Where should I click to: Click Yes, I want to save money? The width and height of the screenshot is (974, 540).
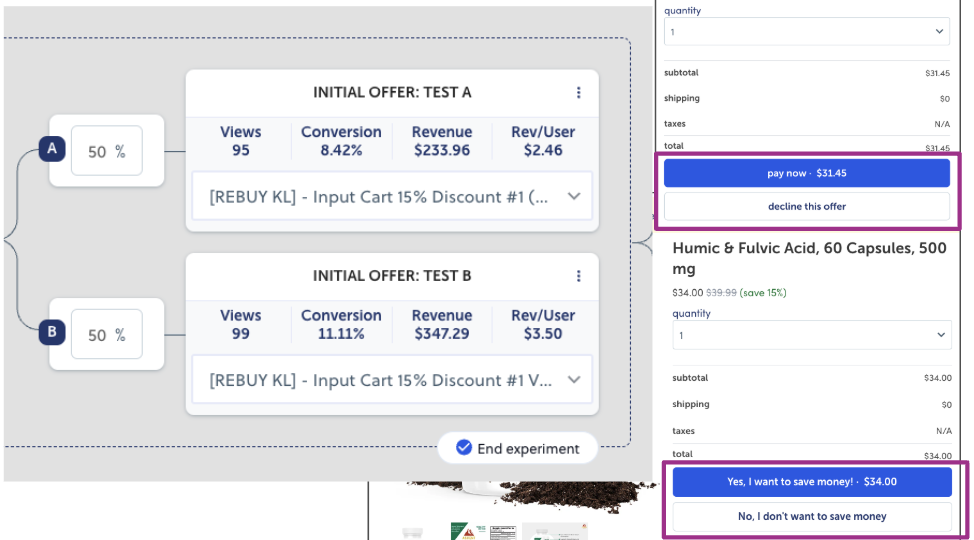[x=811, y=482]
